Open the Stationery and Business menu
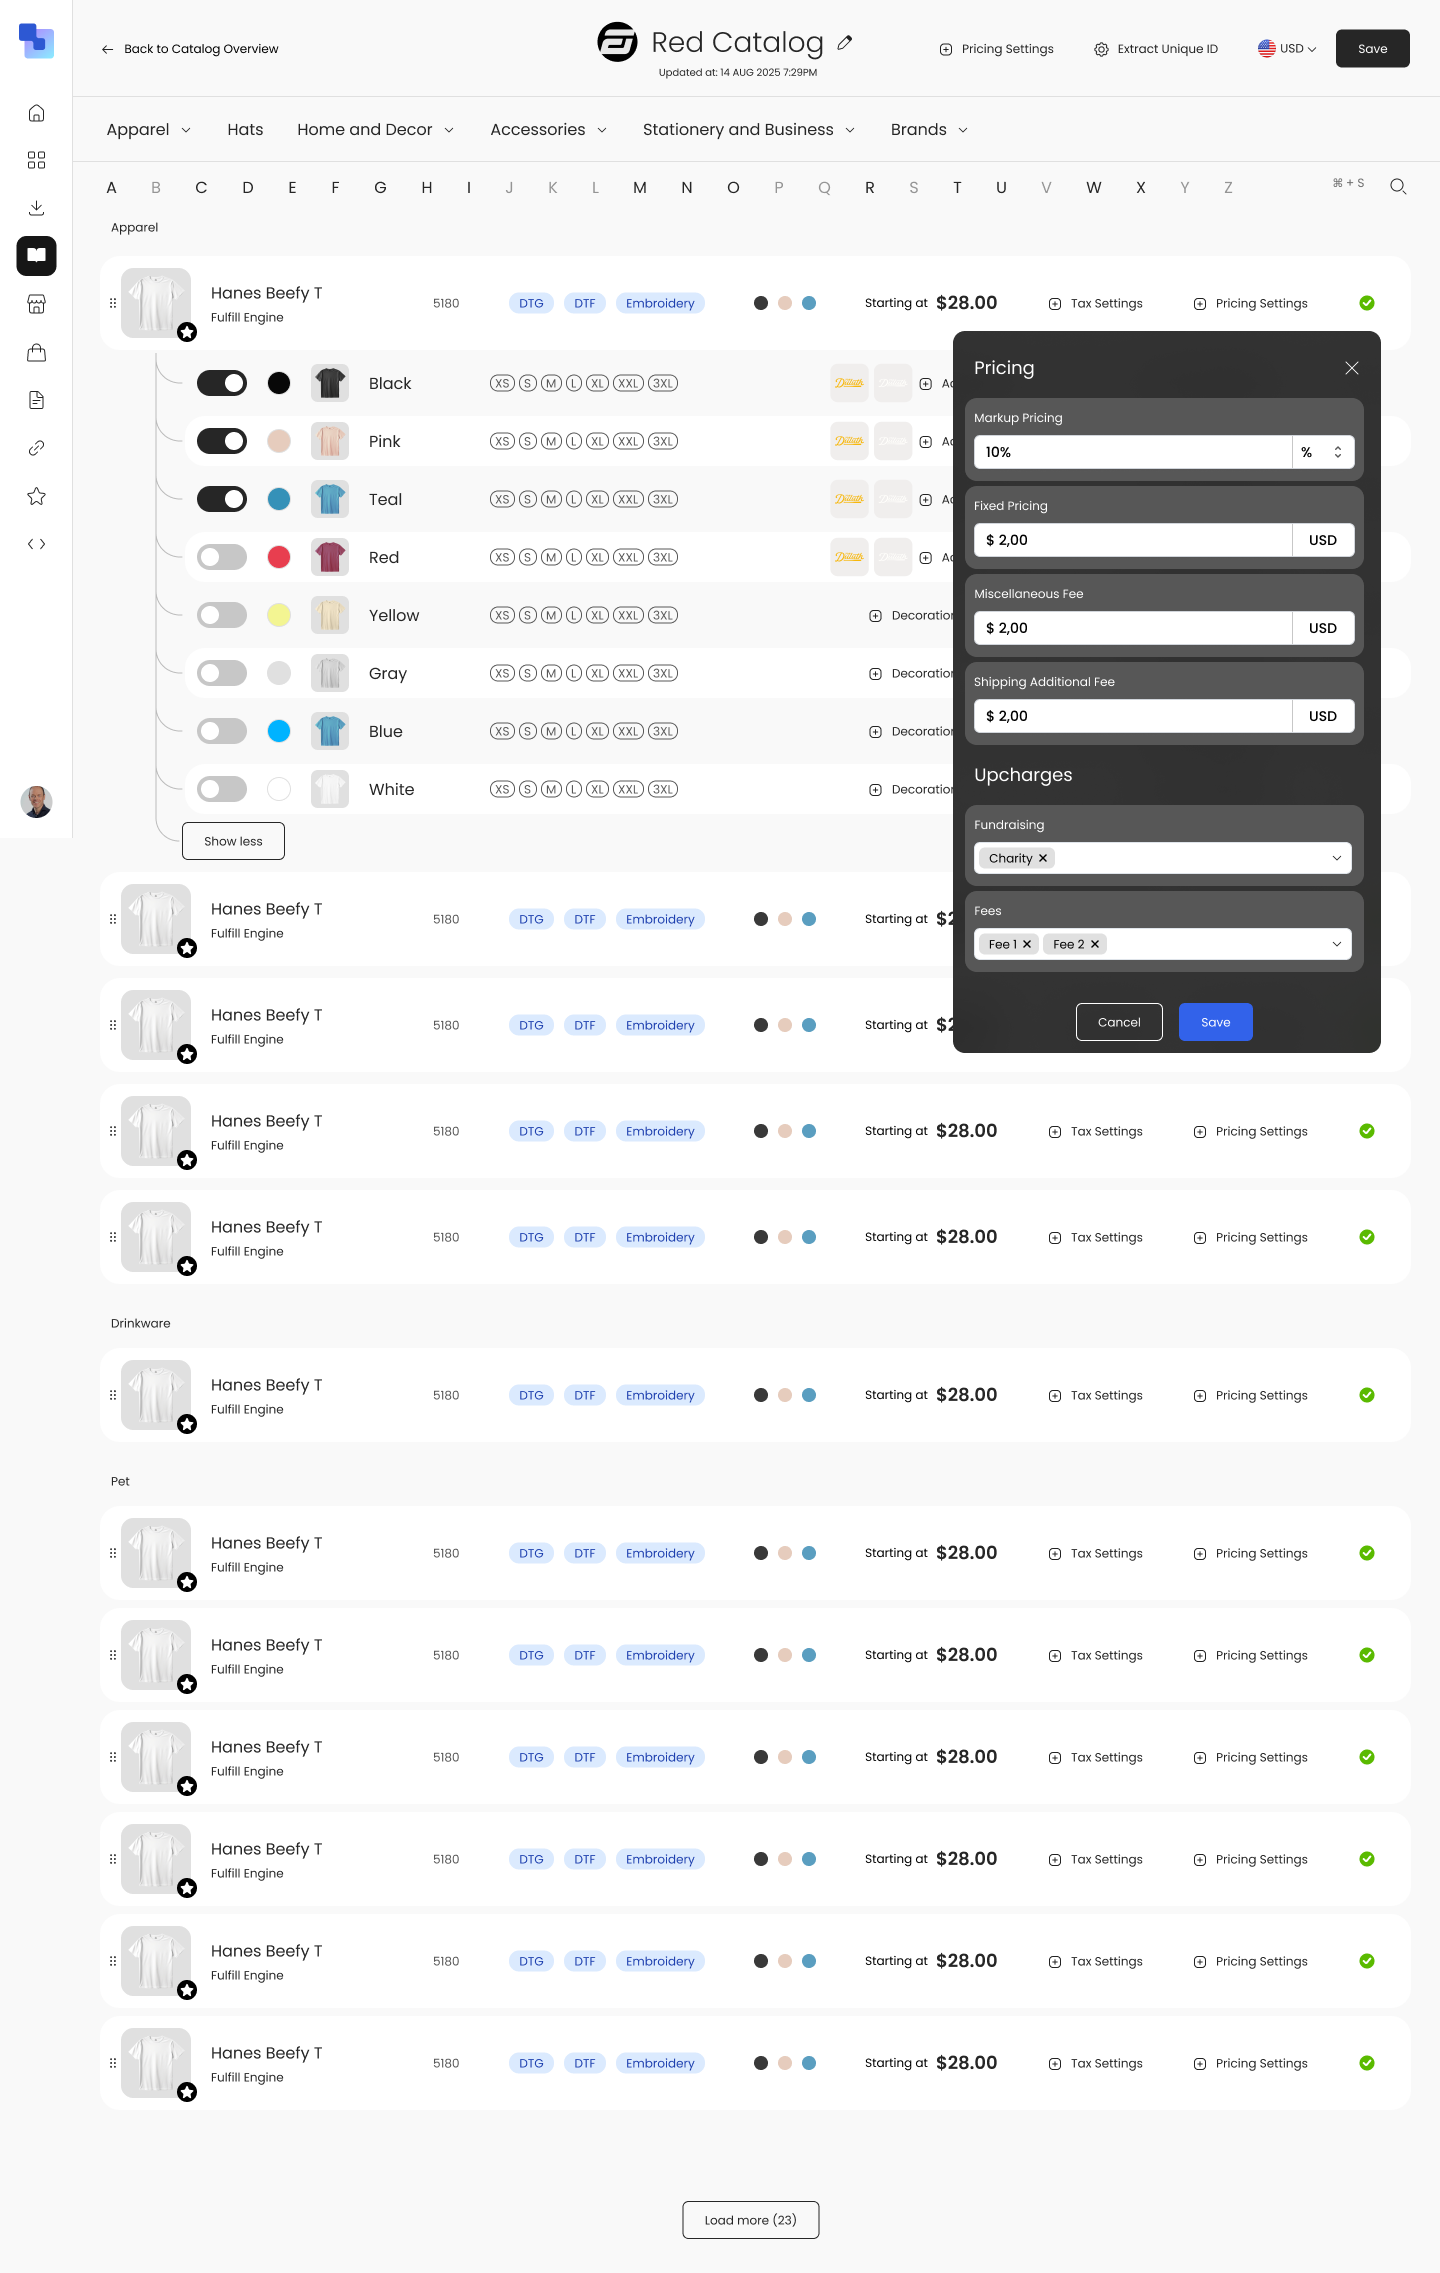 (x=749, y=130)
